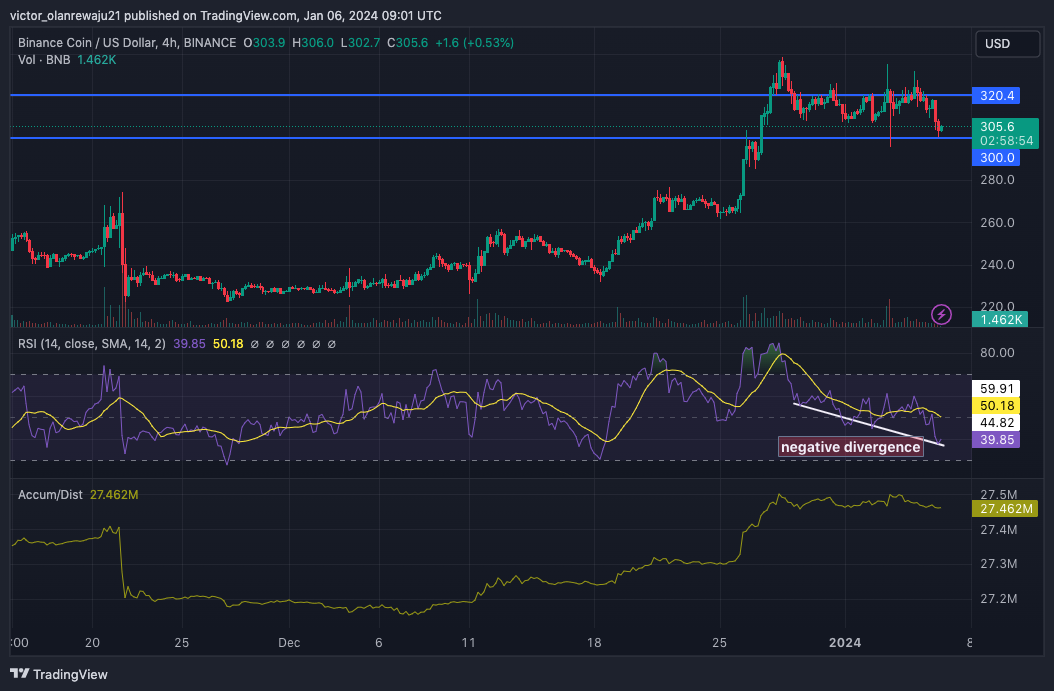The height and width of the screenshot is (691, 1054).
Task: Click the Vol · BNB indicator label
Action: point(44,60)
